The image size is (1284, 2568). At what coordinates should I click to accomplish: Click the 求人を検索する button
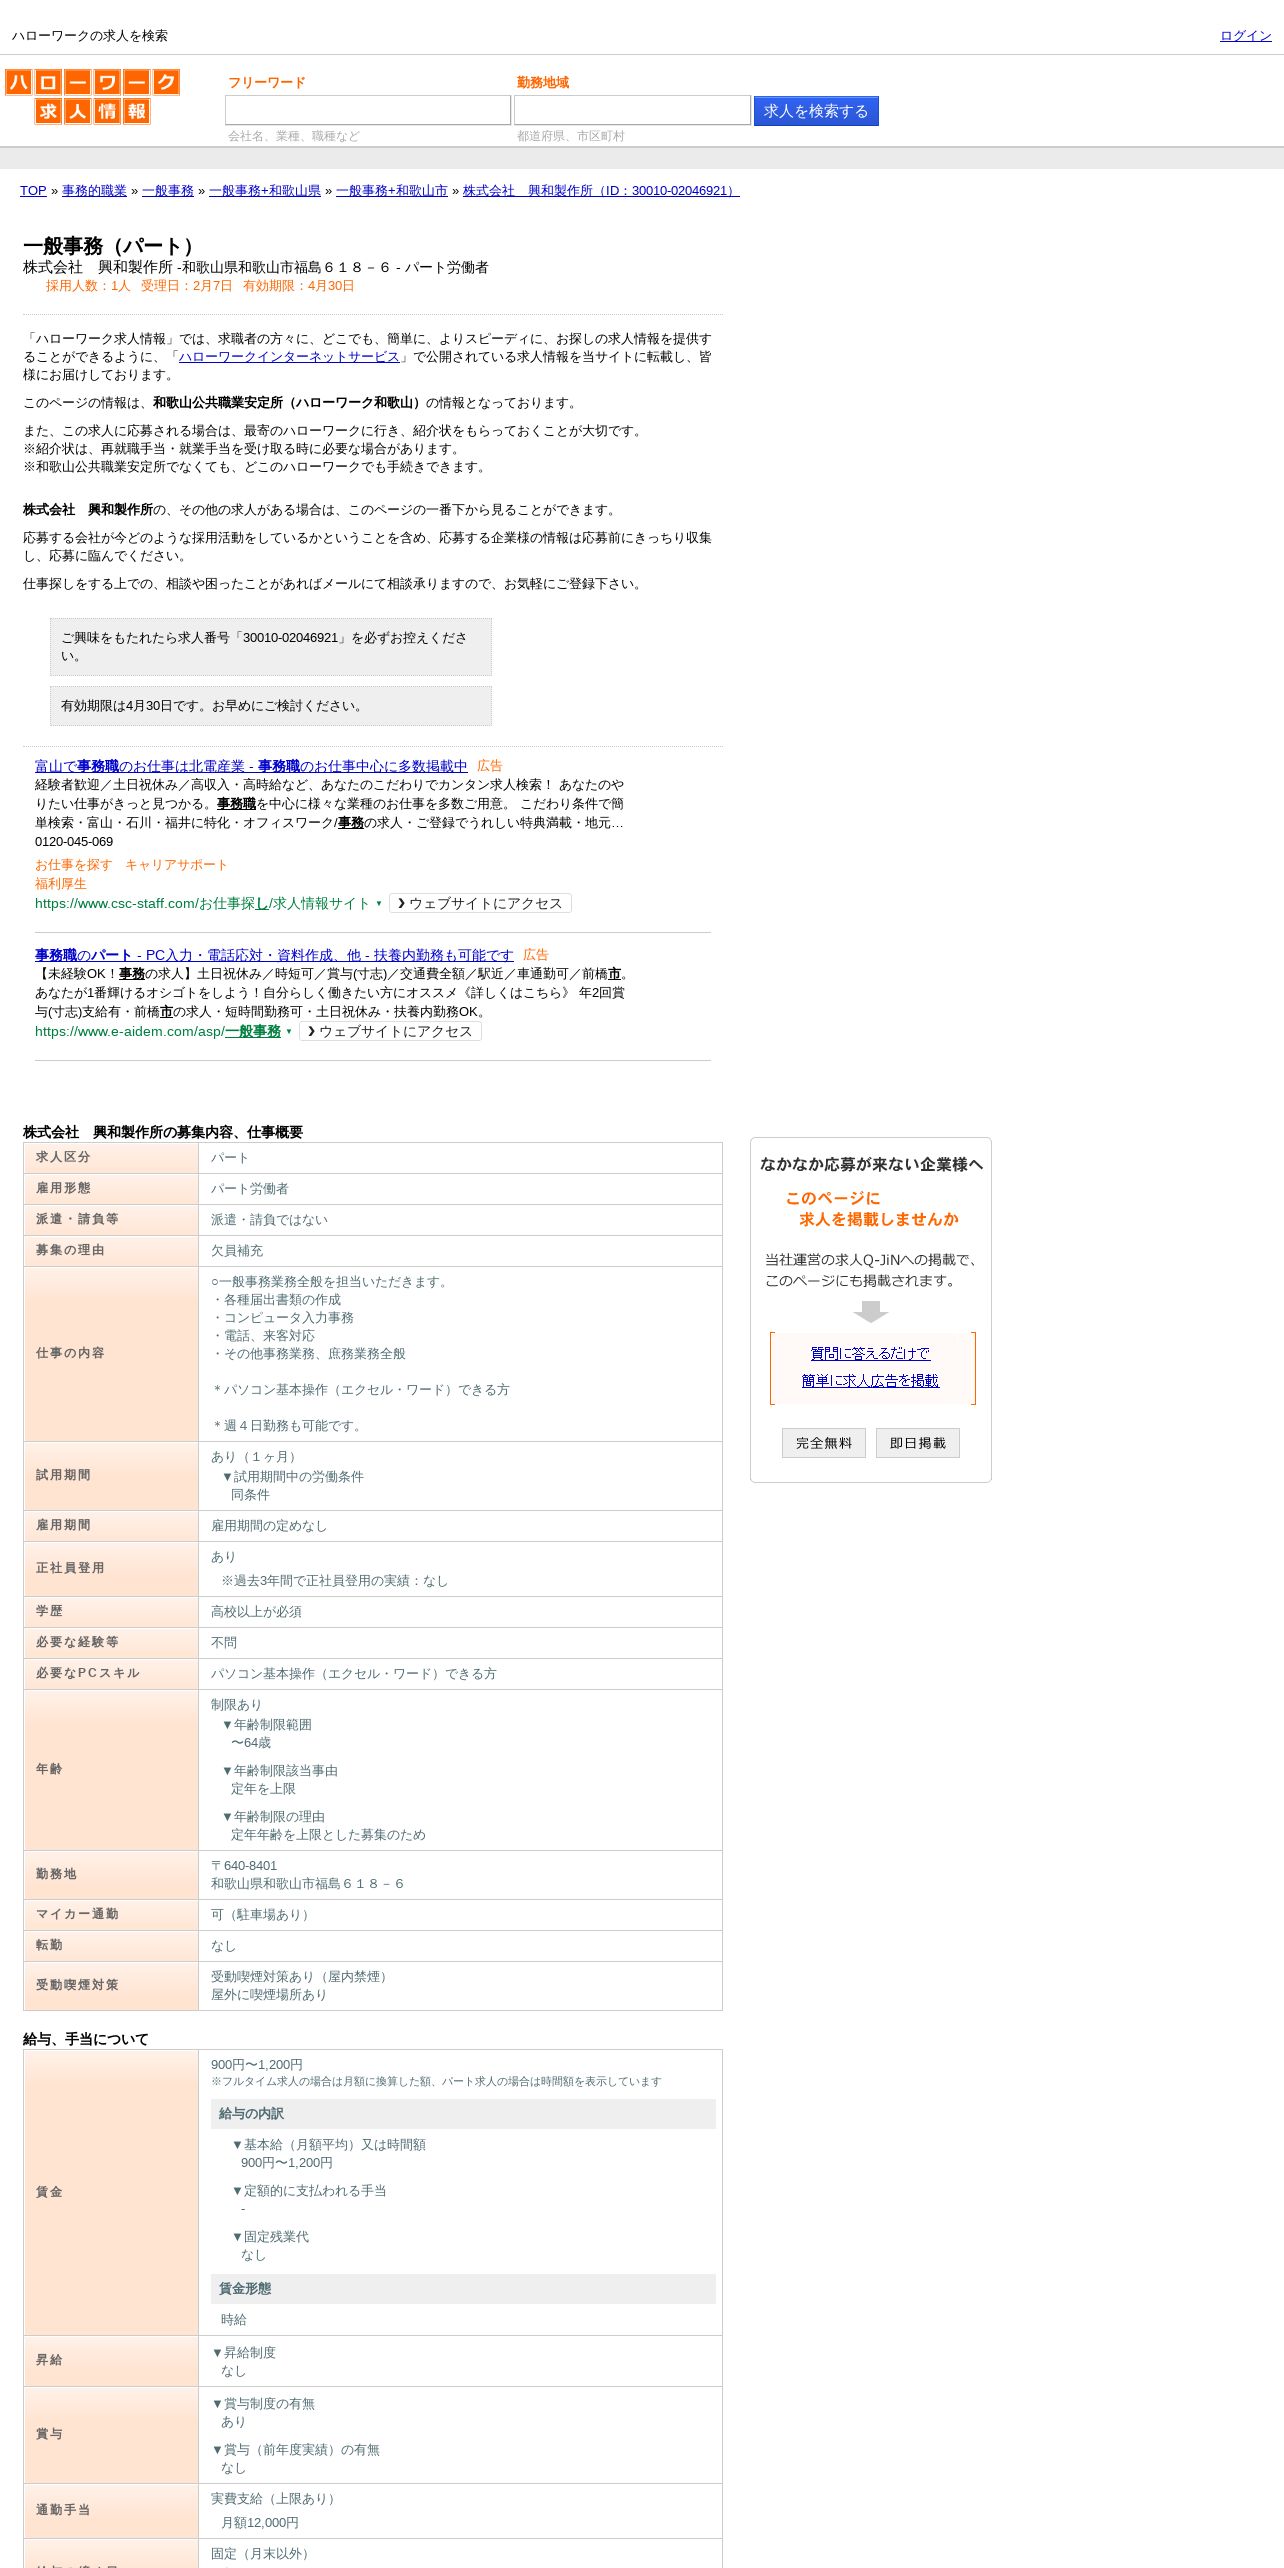coord(816,111)
